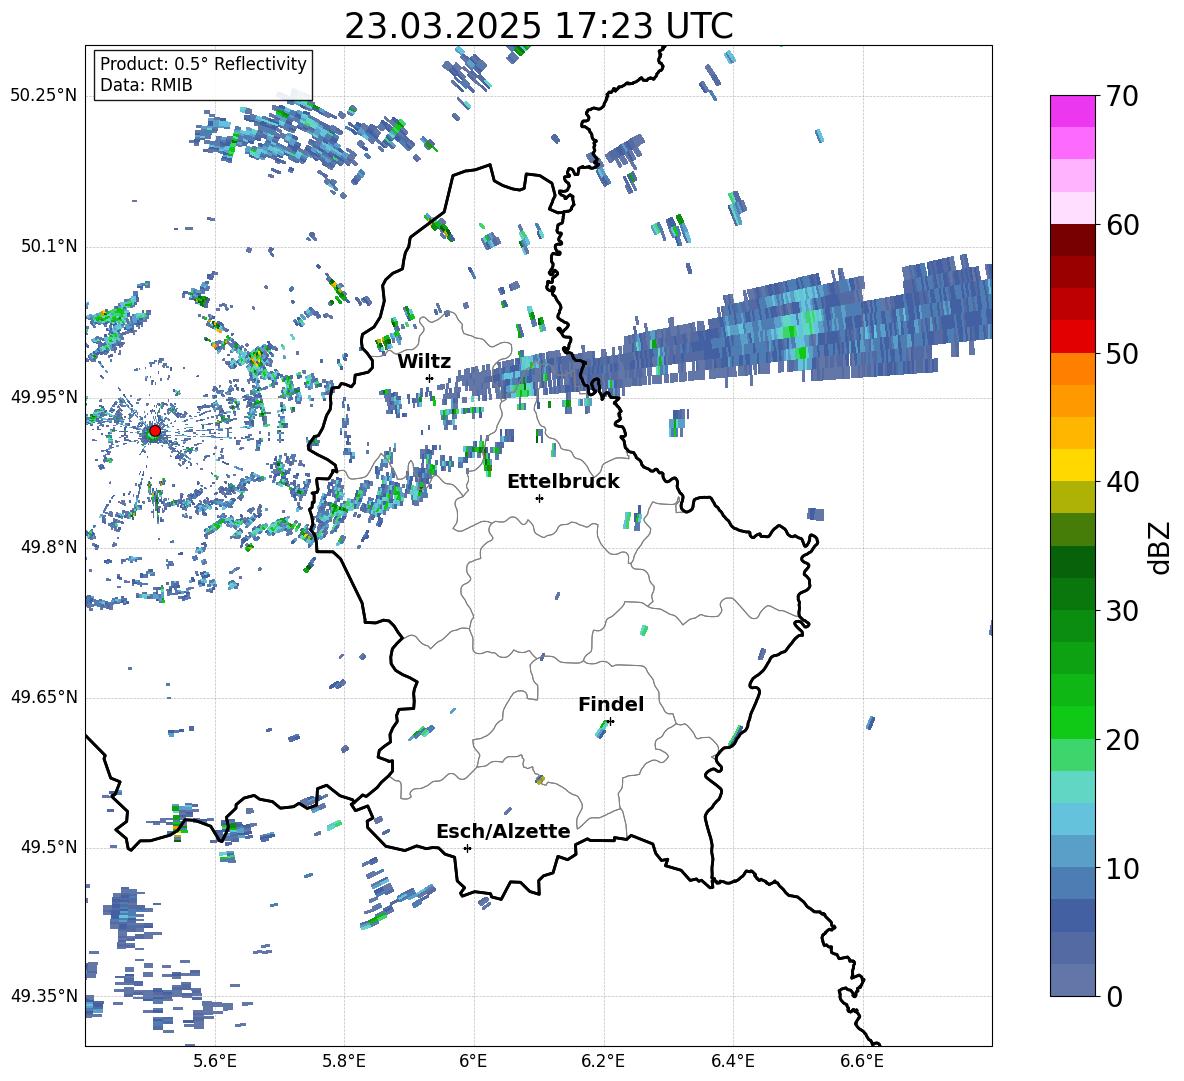Click the 50.25°N latitude label
Screen dimensions: 1184x1081
click(x=44, y=96)
